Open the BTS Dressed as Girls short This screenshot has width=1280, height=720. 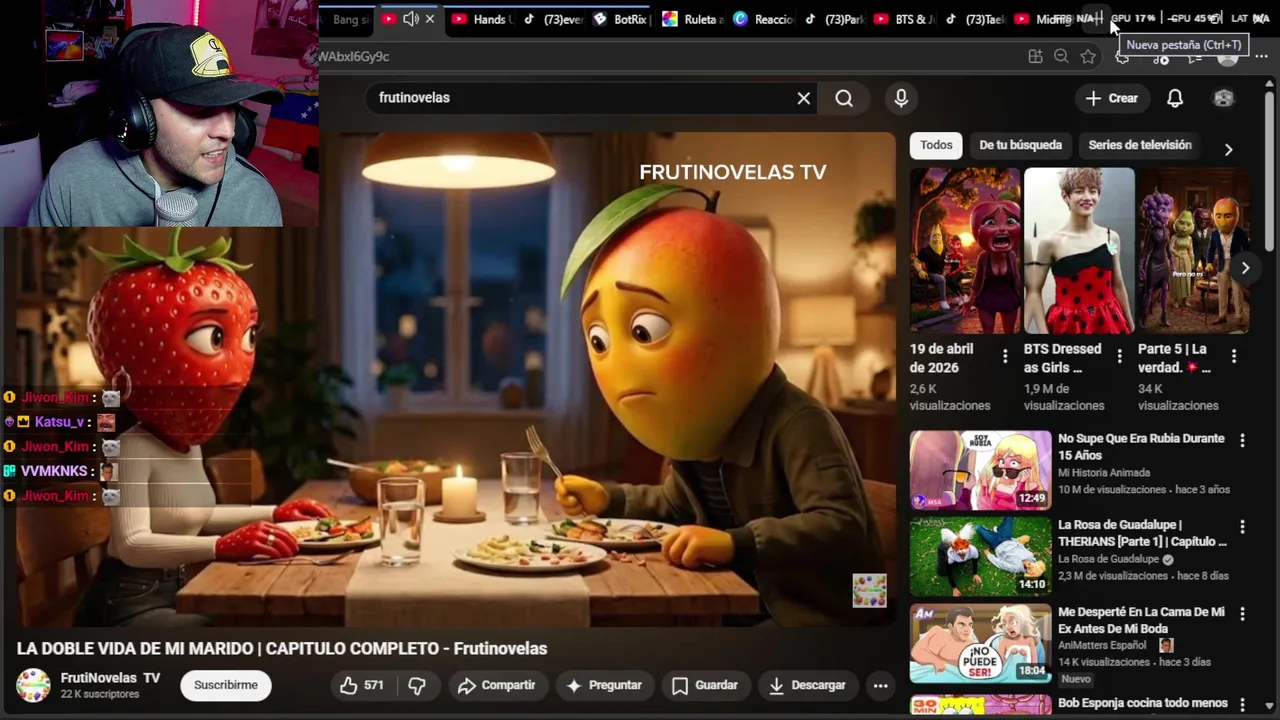[1079, 250]
